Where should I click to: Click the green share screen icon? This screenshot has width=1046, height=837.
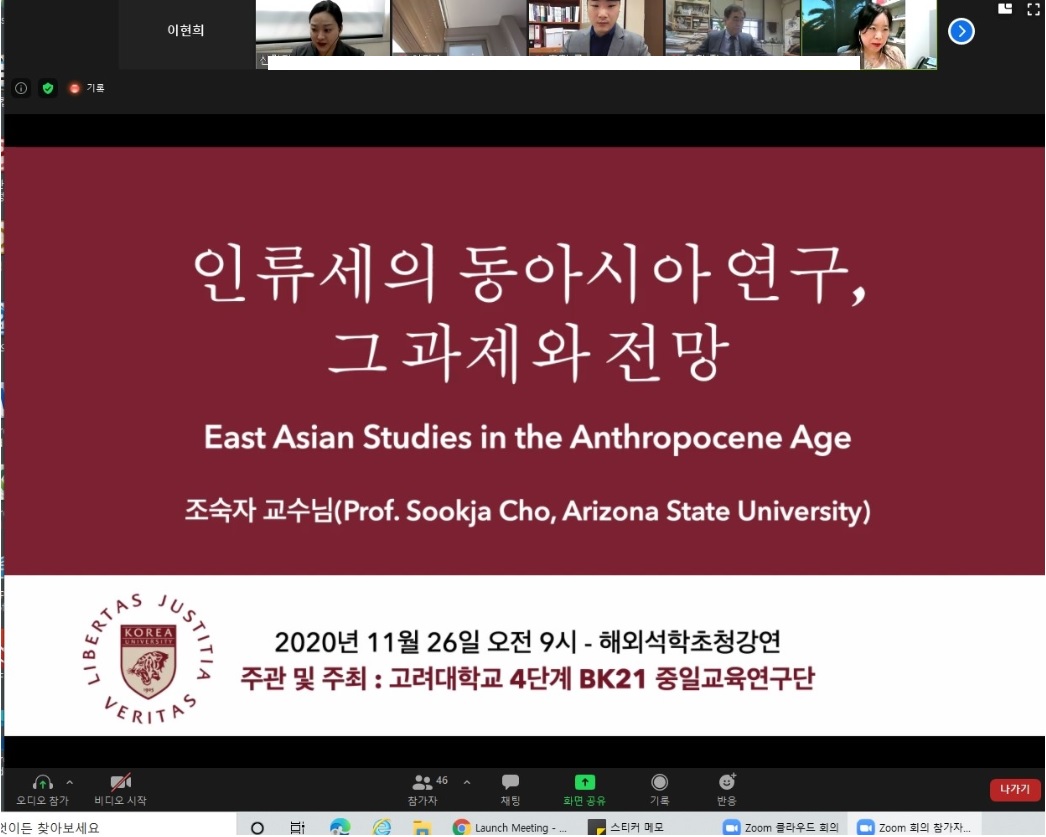(x=584, y=783)
